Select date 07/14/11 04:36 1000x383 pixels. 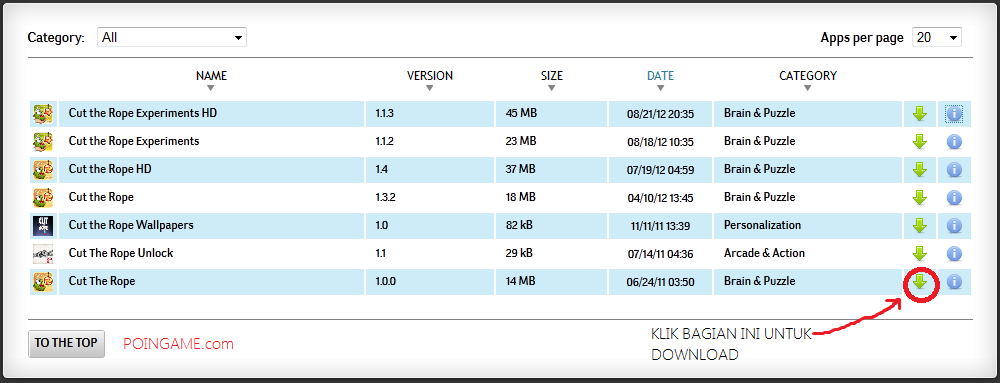660,254
